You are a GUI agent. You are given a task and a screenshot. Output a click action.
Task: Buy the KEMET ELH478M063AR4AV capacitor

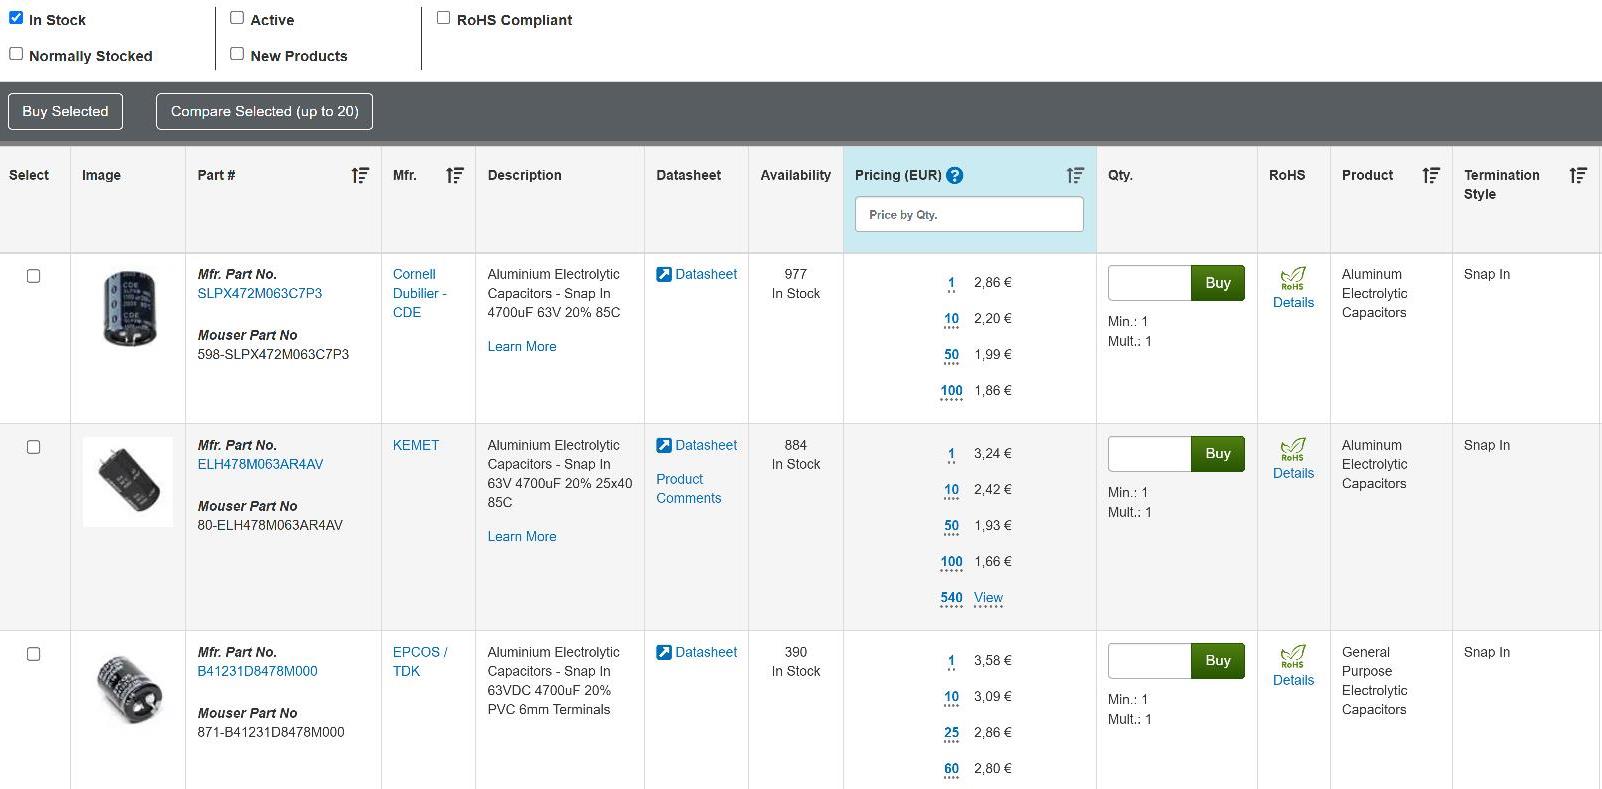[x=1217, y=454]
